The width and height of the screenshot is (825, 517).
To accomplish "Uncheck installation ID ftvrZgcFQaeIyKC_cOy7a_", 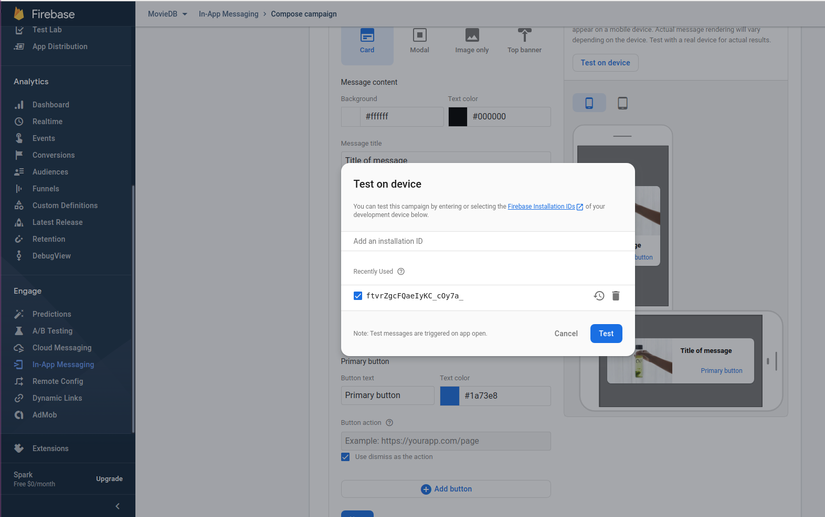I will pos(358,296).
